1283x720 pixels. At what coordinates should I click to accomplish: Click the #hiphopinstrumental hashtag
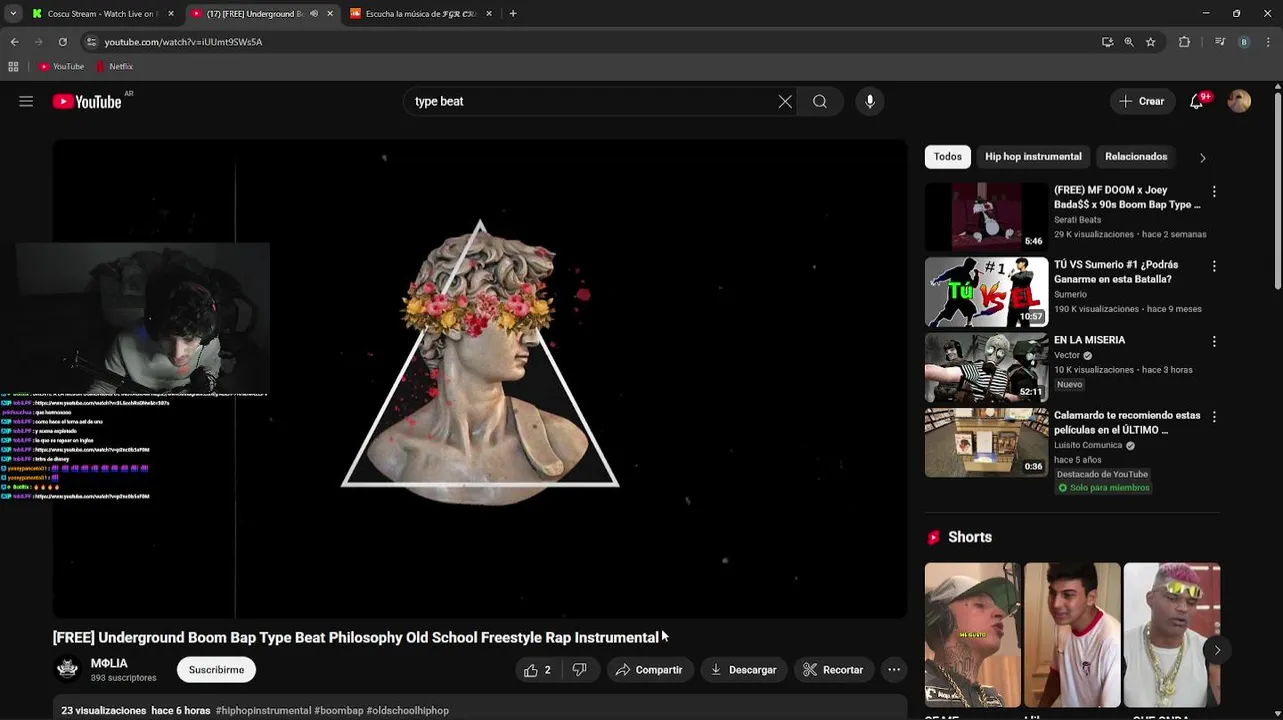[x=263, y=711]
